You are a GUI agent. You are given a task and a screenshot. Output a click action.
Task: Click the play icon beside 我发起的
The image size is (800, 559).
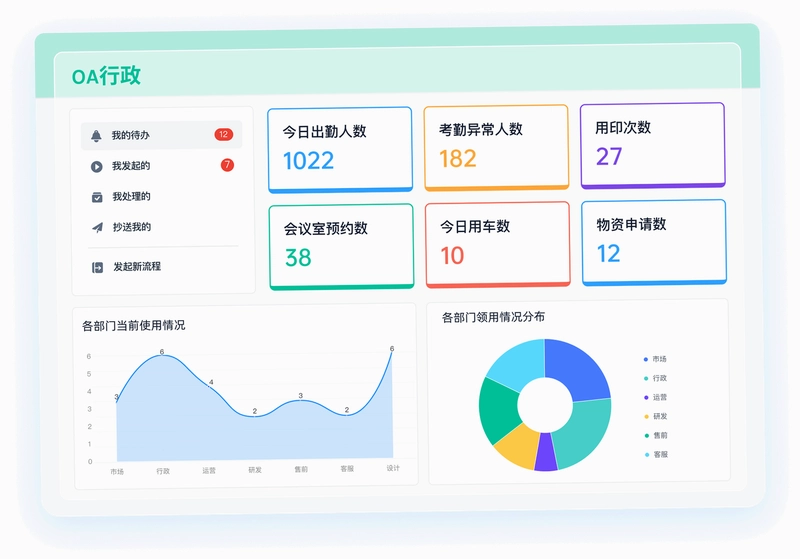coord(96,166)
